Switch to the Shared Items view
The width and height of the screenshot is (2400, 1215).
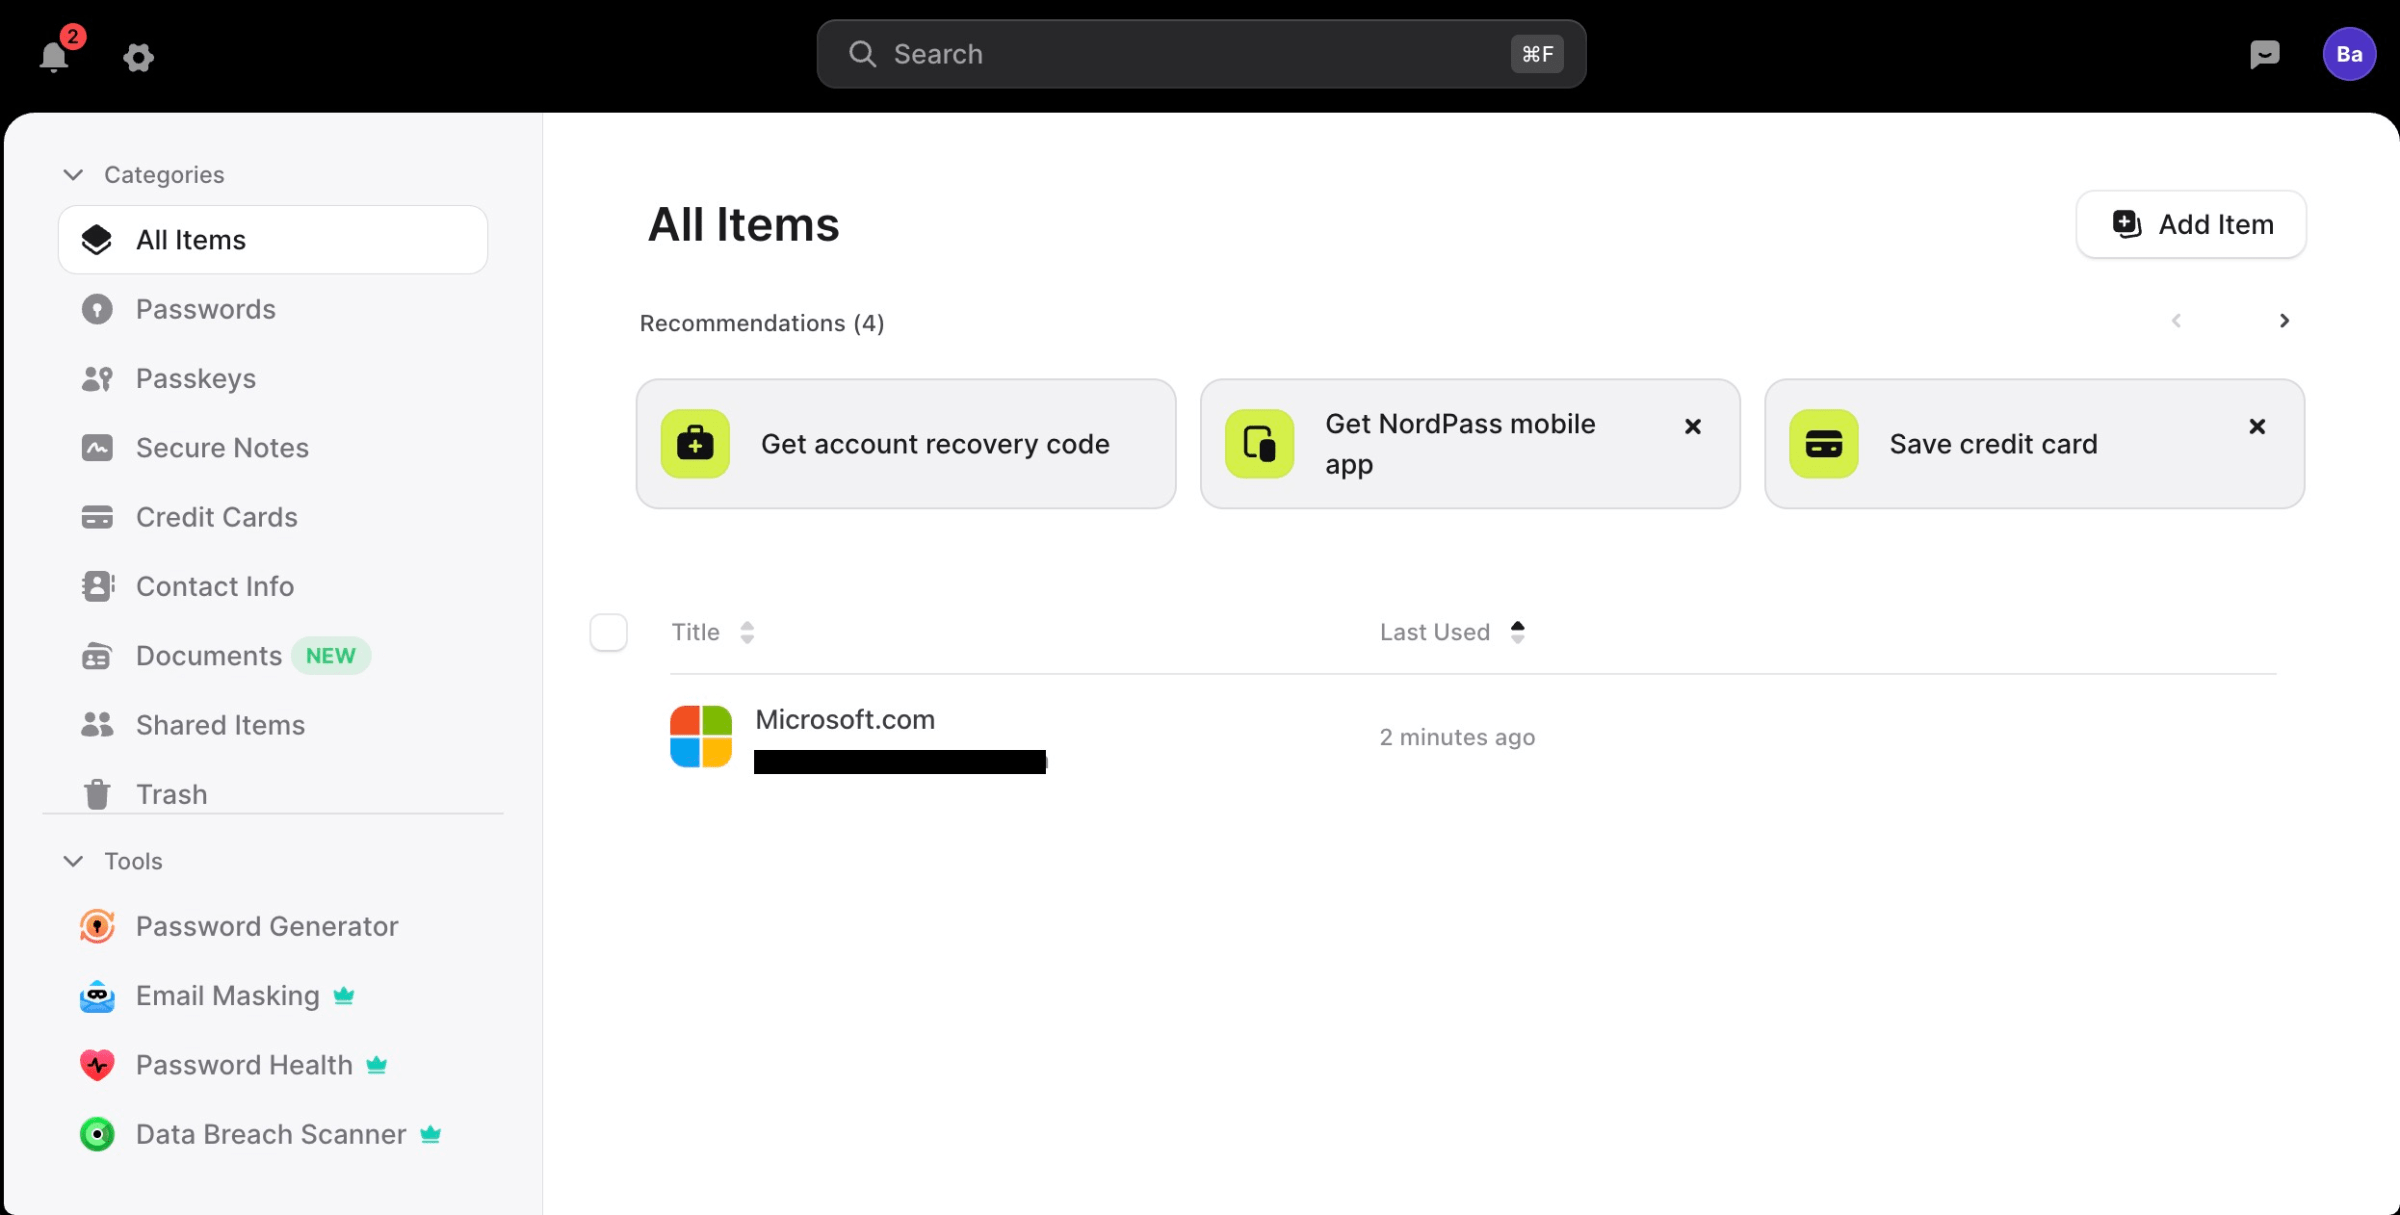click(219, 724)
